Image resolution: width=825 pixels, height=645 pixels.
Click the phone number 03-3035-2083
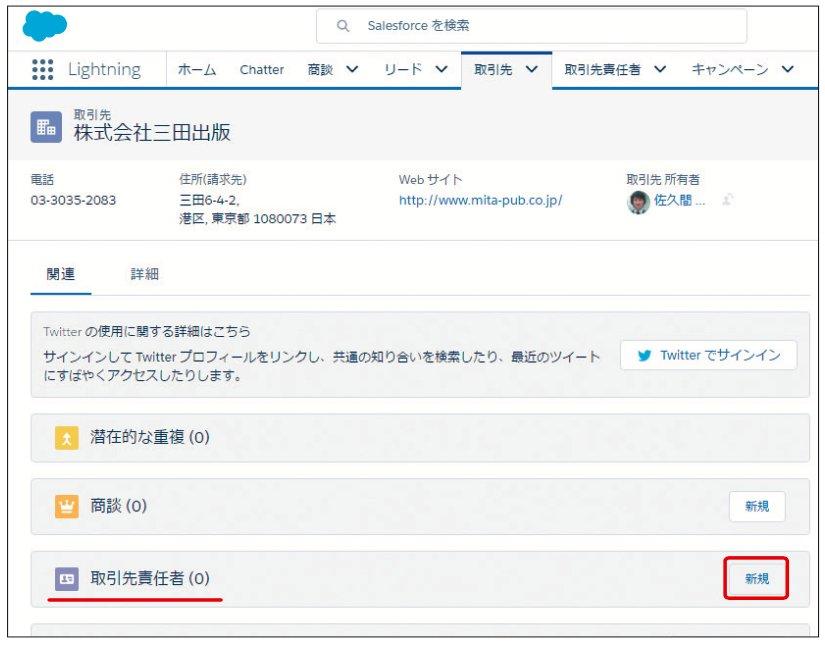tap(73, 200)
